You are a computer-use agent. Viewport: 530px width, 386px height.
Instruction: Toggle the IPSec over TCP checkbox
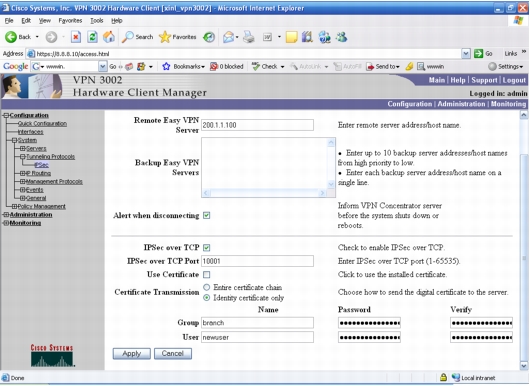[x=207, y=248]
